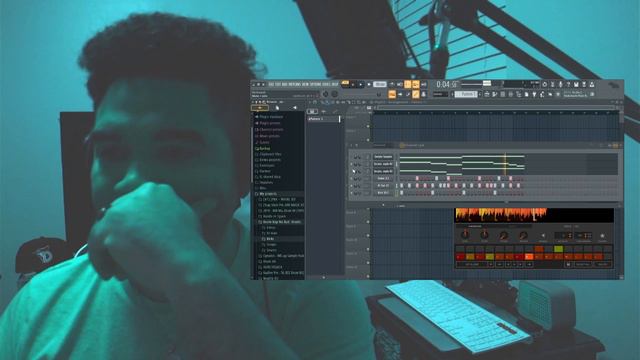Expand the Plugin presets folder
This screenshot has height=360, width=640.
[x=269, y=123]
